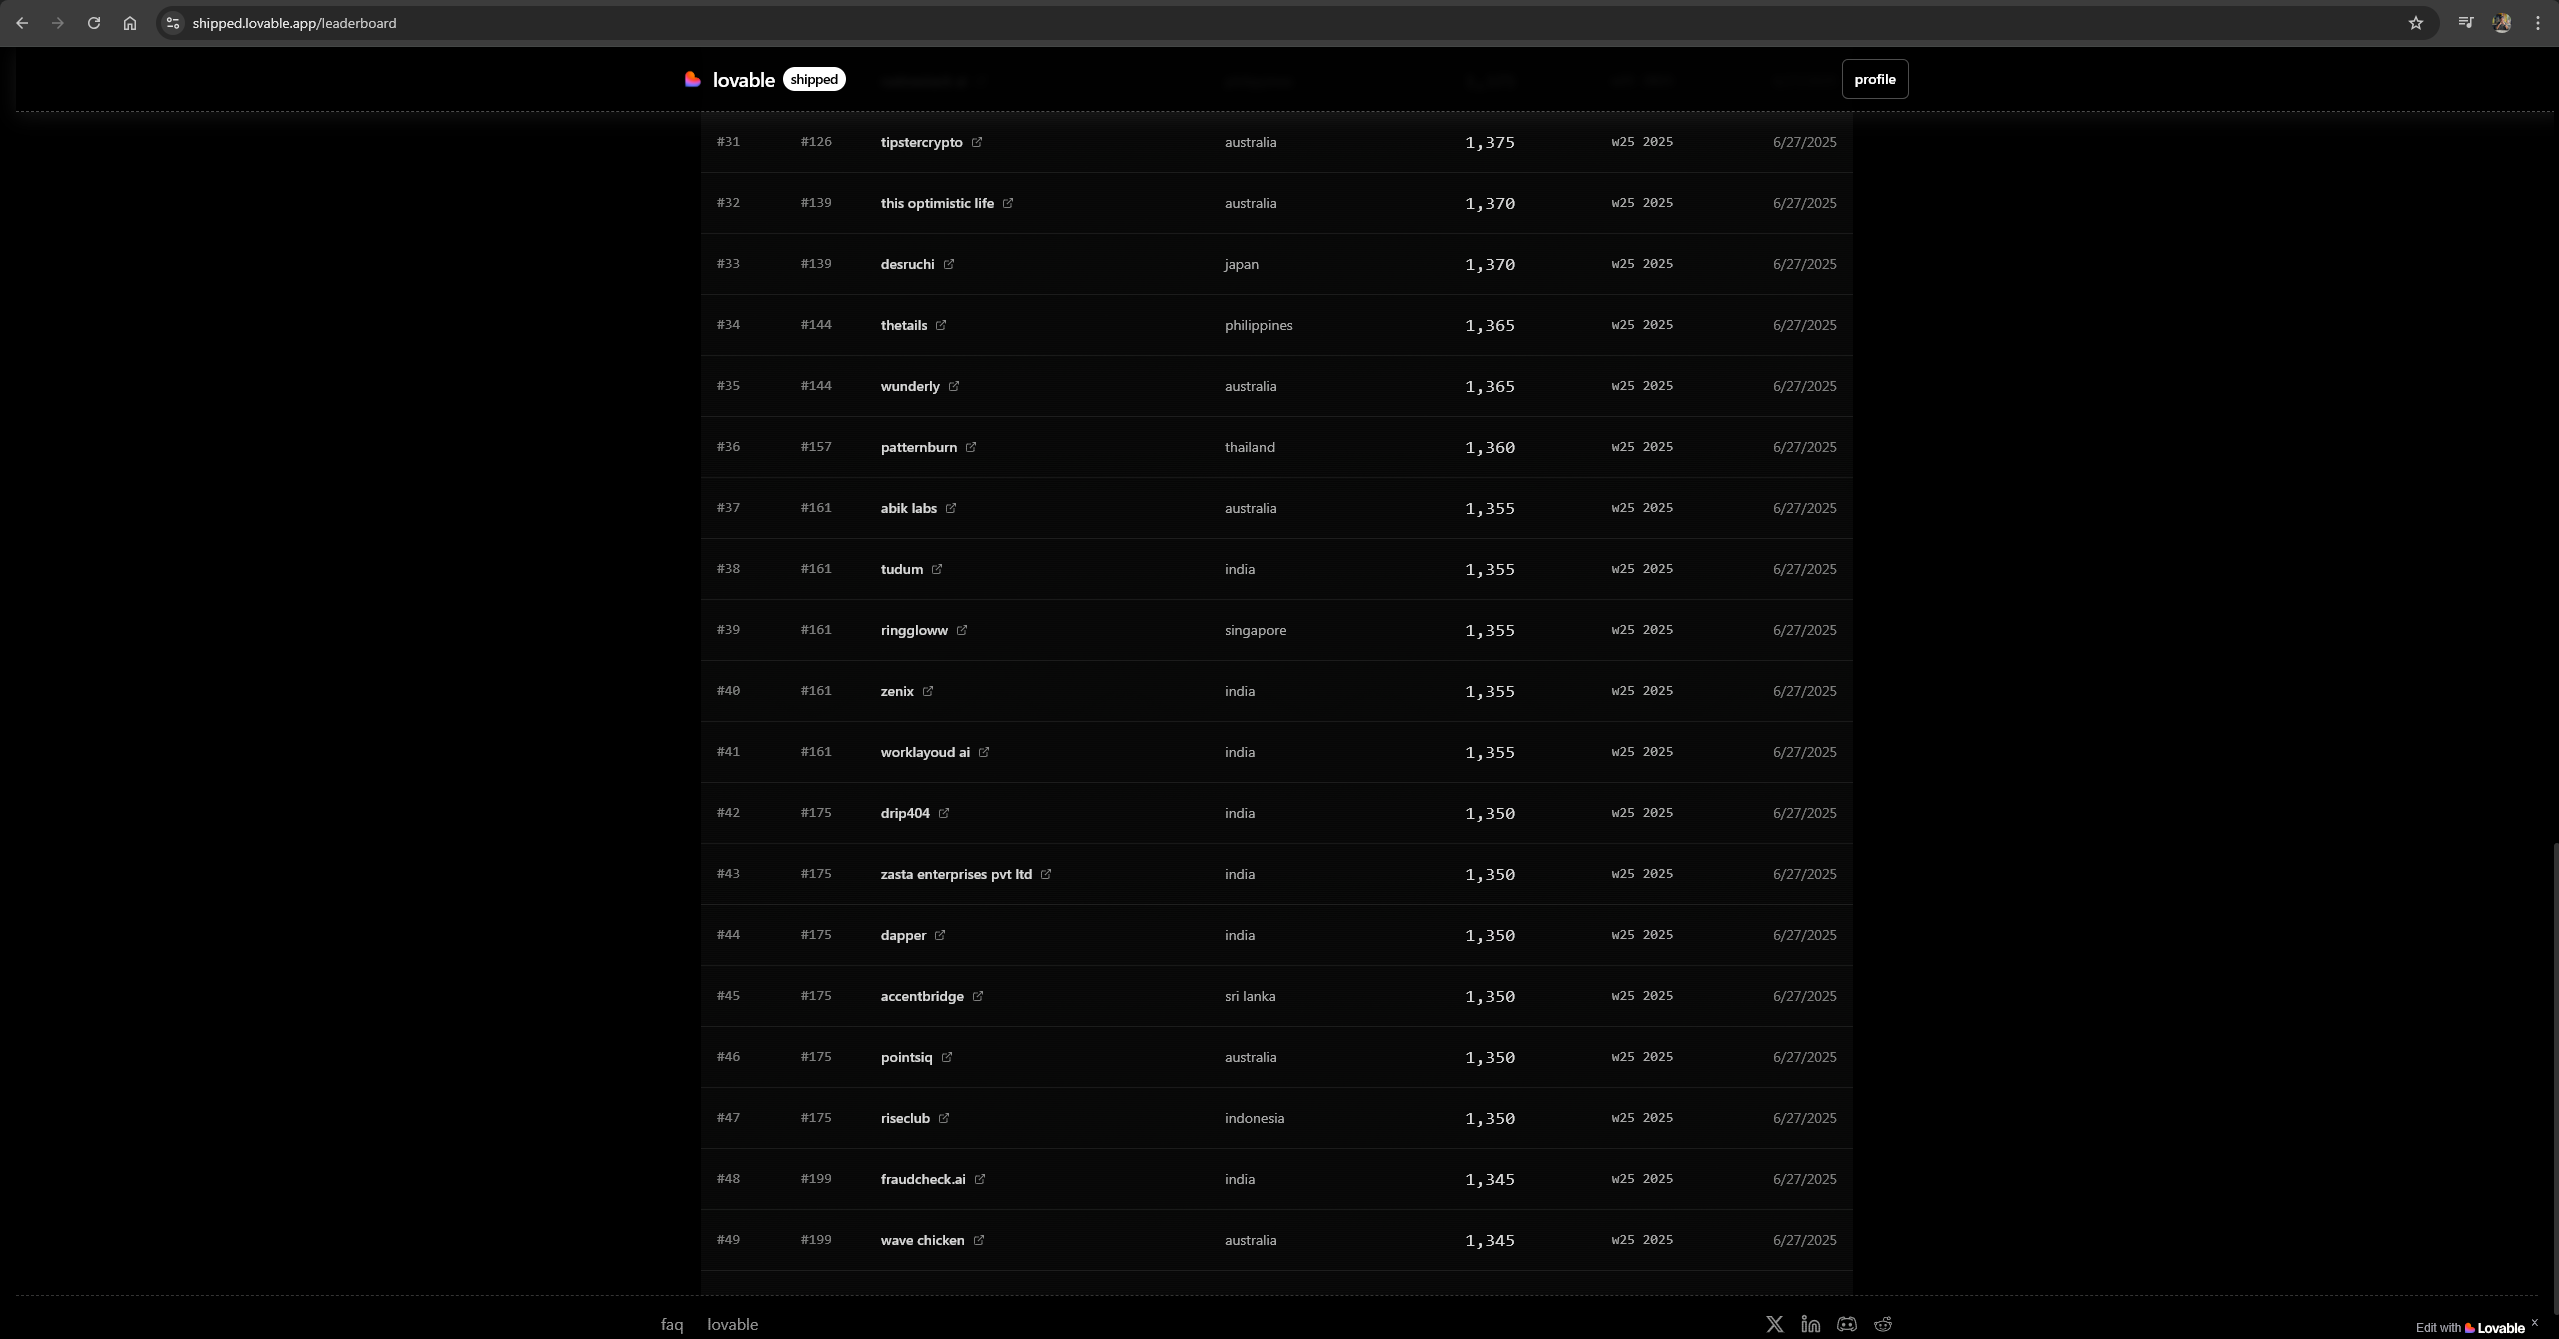Open wunderly external link icon
The width and height of the screenshot is (2559, 1339).
[x=954, y=386]
